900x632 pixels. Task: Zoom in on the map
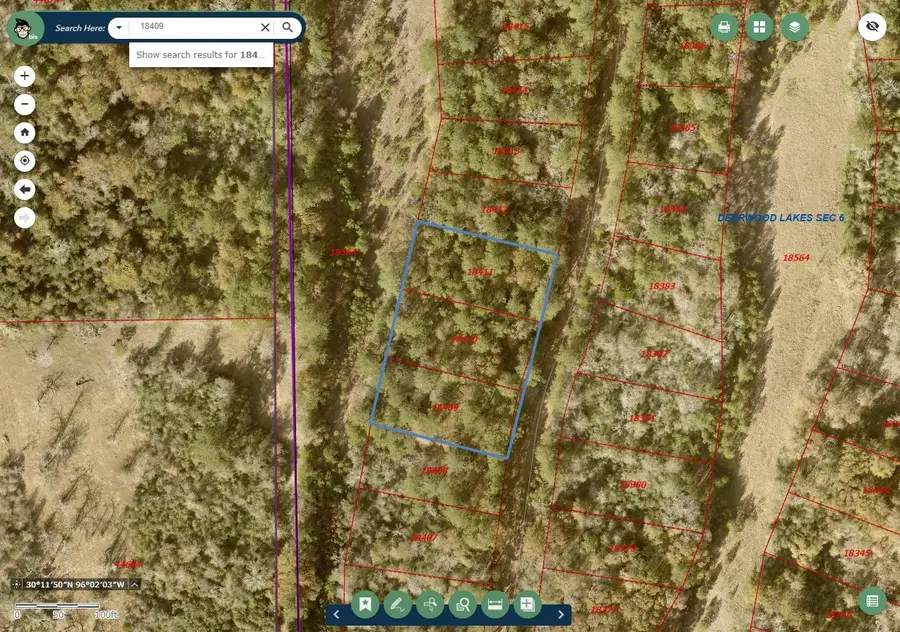click(x=25, y=76)
